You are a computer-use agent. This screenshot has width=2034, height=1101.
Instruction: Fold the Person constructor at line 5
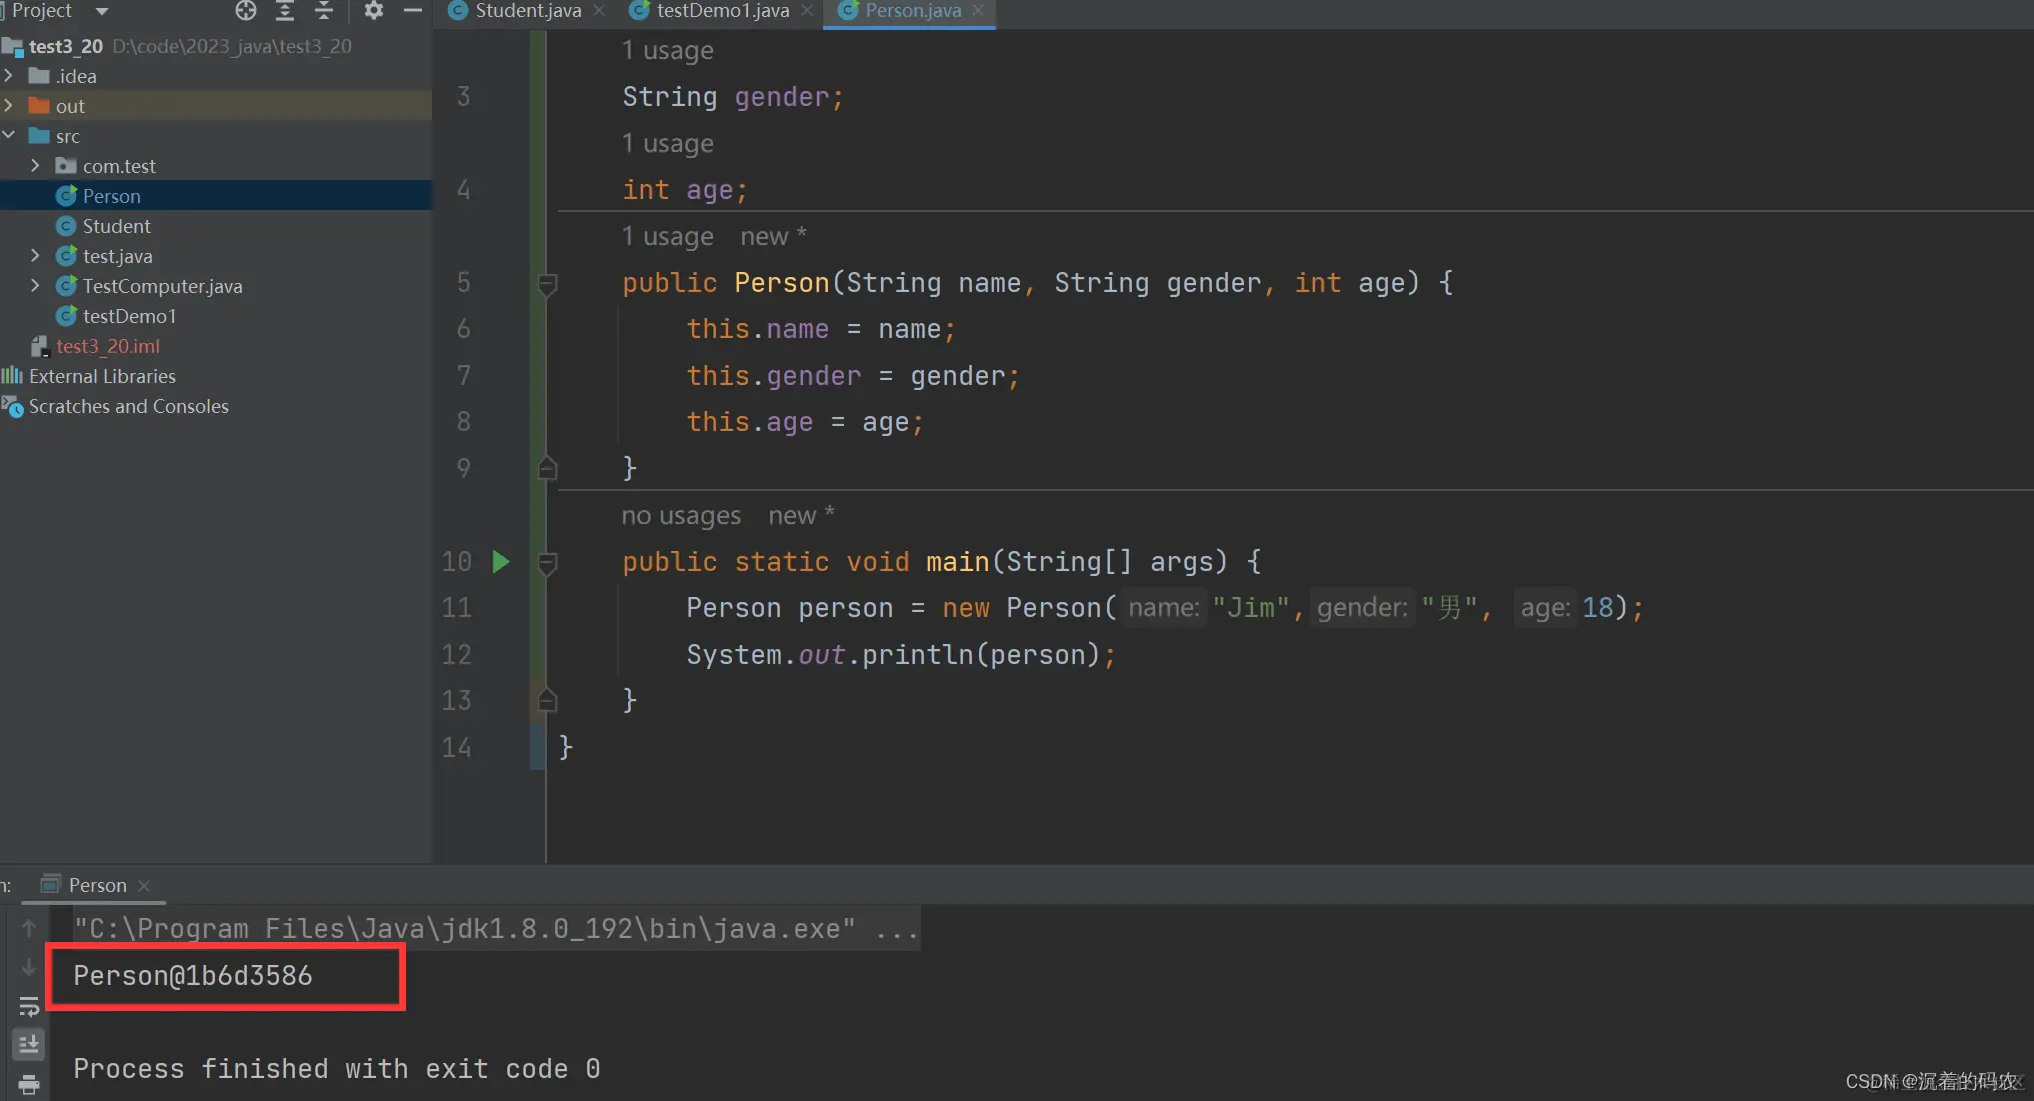pyautogui.click(x=547, y=284)
